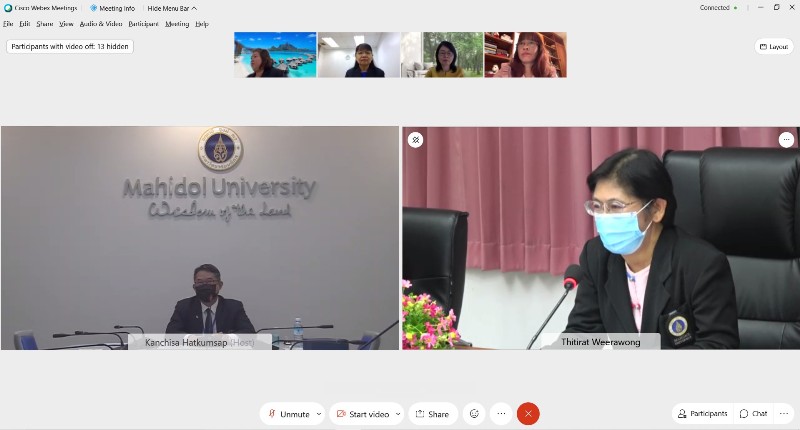
Task: Open the Layout options button
Action: click(x=774, y=46)
